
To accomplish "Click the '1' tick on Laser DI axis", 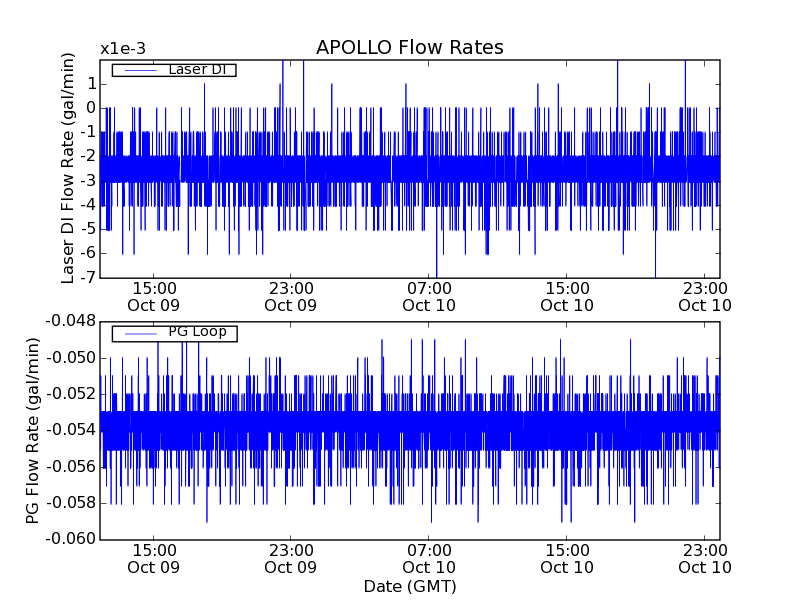I will 91,84.
